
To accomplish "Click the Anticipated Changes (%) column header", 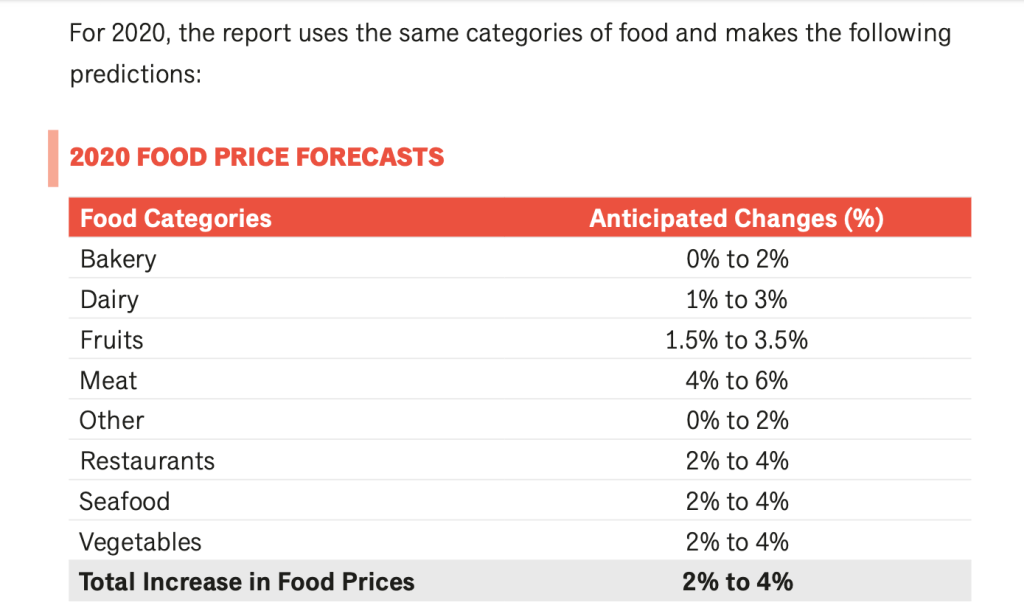I will click(736, 218).
